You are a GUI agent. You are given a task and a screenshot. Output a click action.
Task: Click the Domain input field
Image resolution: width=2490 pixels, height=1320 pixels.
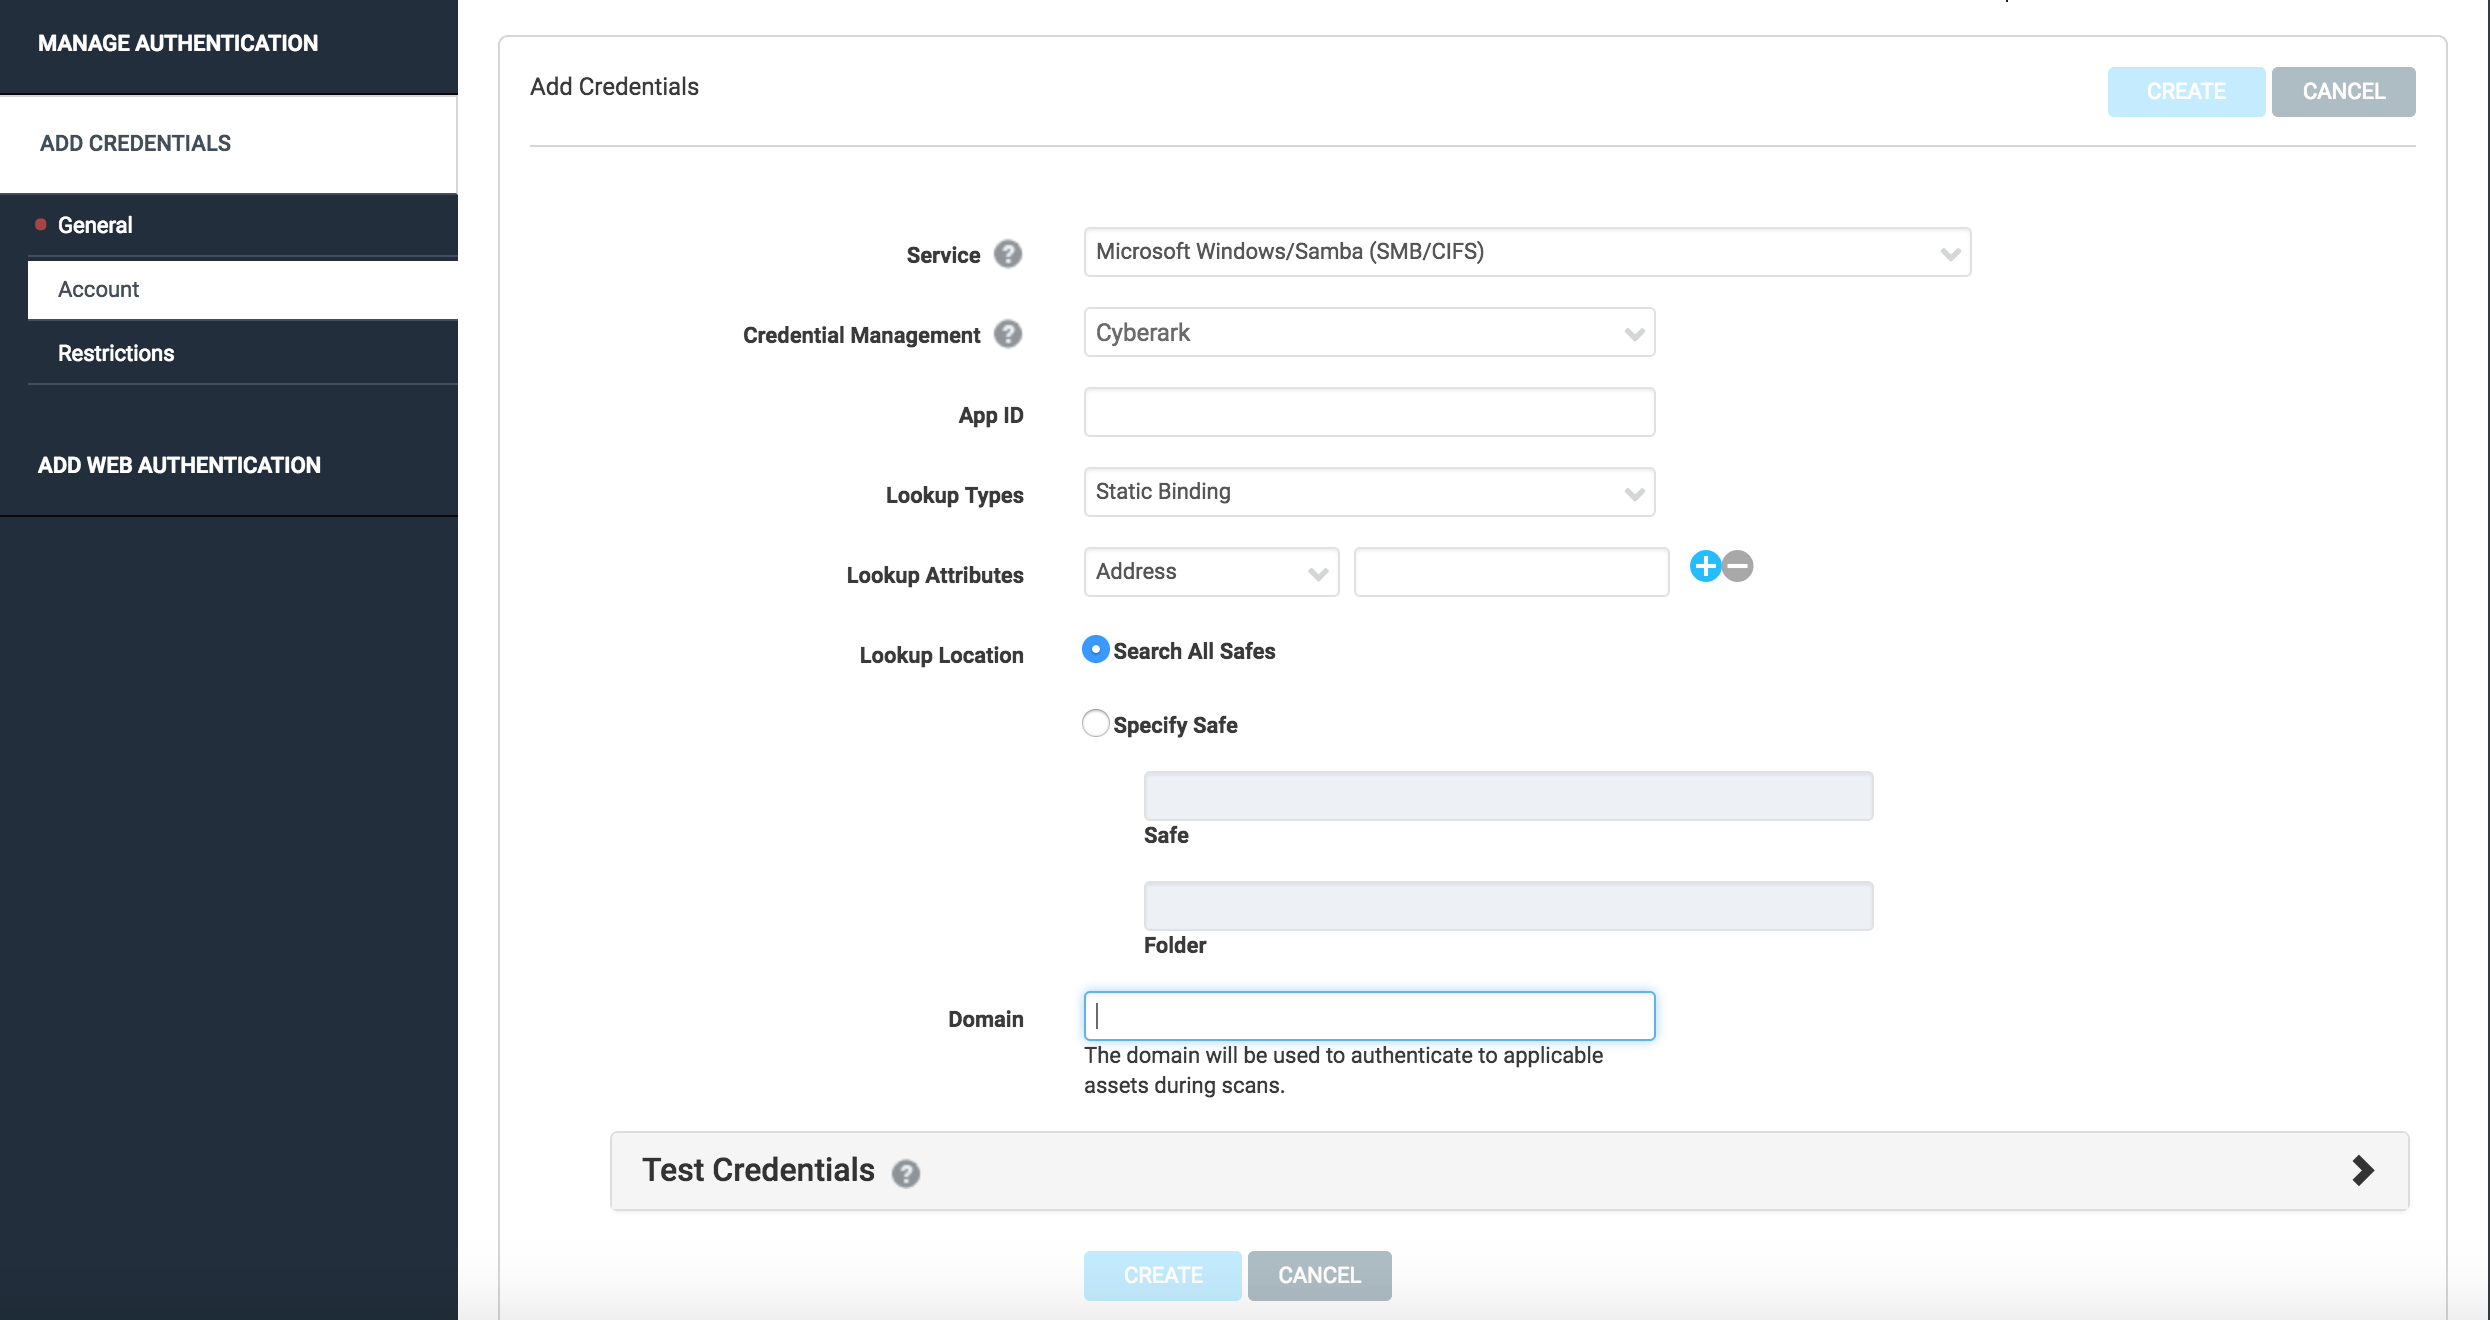pyautogui.click(x=1370, y=1016)
